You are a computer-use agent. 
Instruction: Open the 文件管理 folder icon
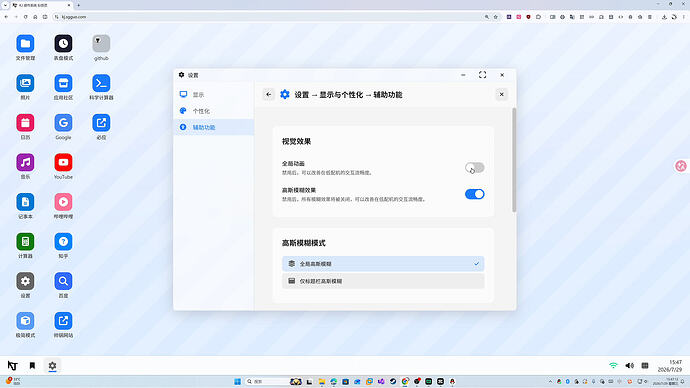coord(25,44)
